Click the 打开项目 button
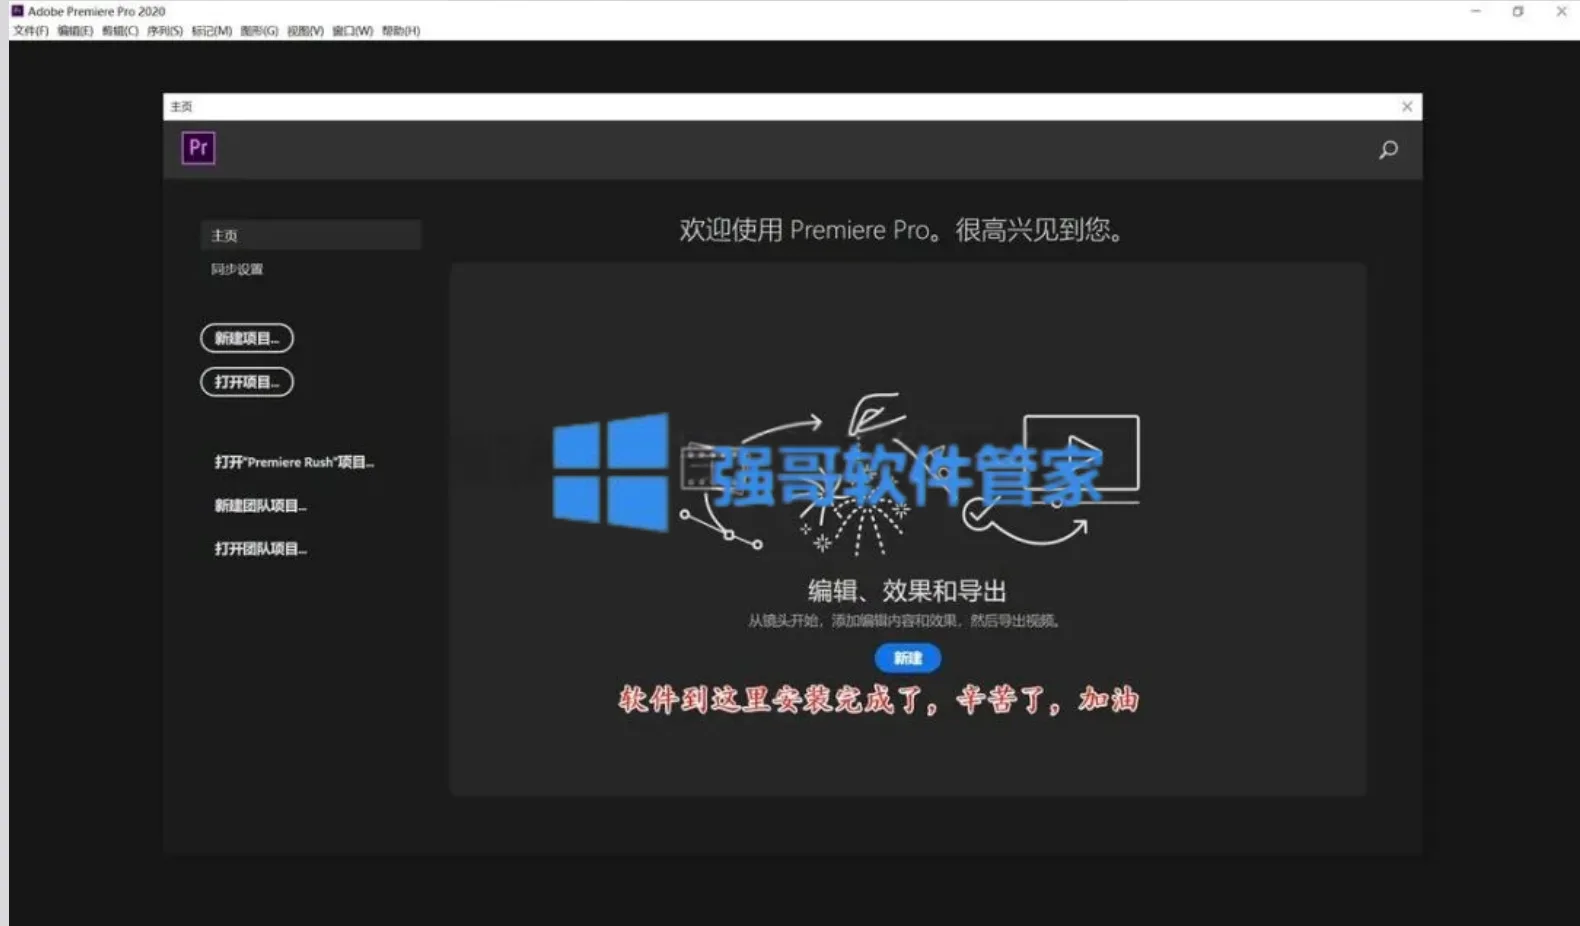1580x926 pixels. pyautogui.click(x=247, y=382)
